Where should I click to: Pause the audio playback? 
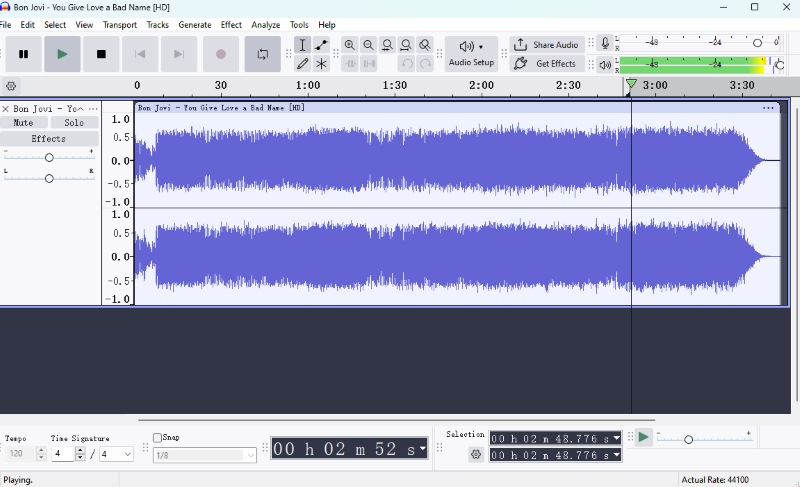24,54
